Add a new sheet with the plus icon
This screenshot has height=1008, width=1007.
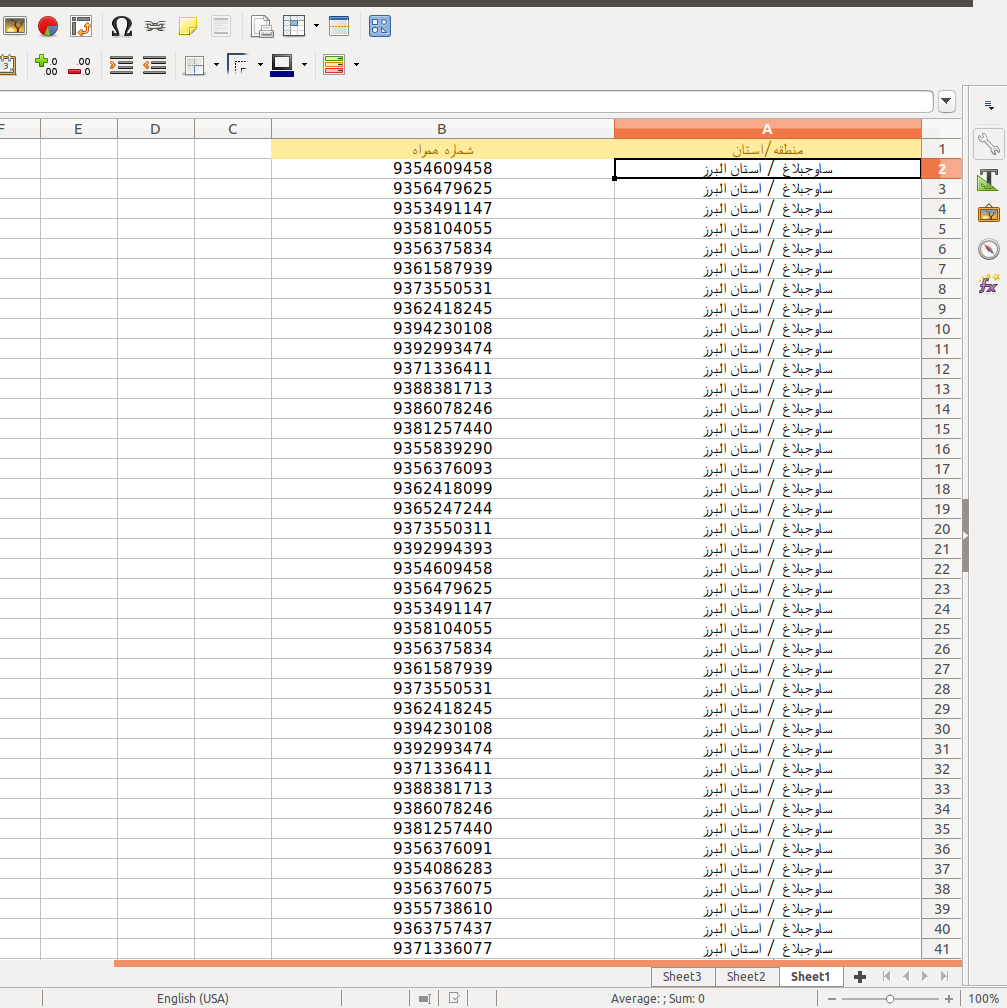tap(860, 977)
